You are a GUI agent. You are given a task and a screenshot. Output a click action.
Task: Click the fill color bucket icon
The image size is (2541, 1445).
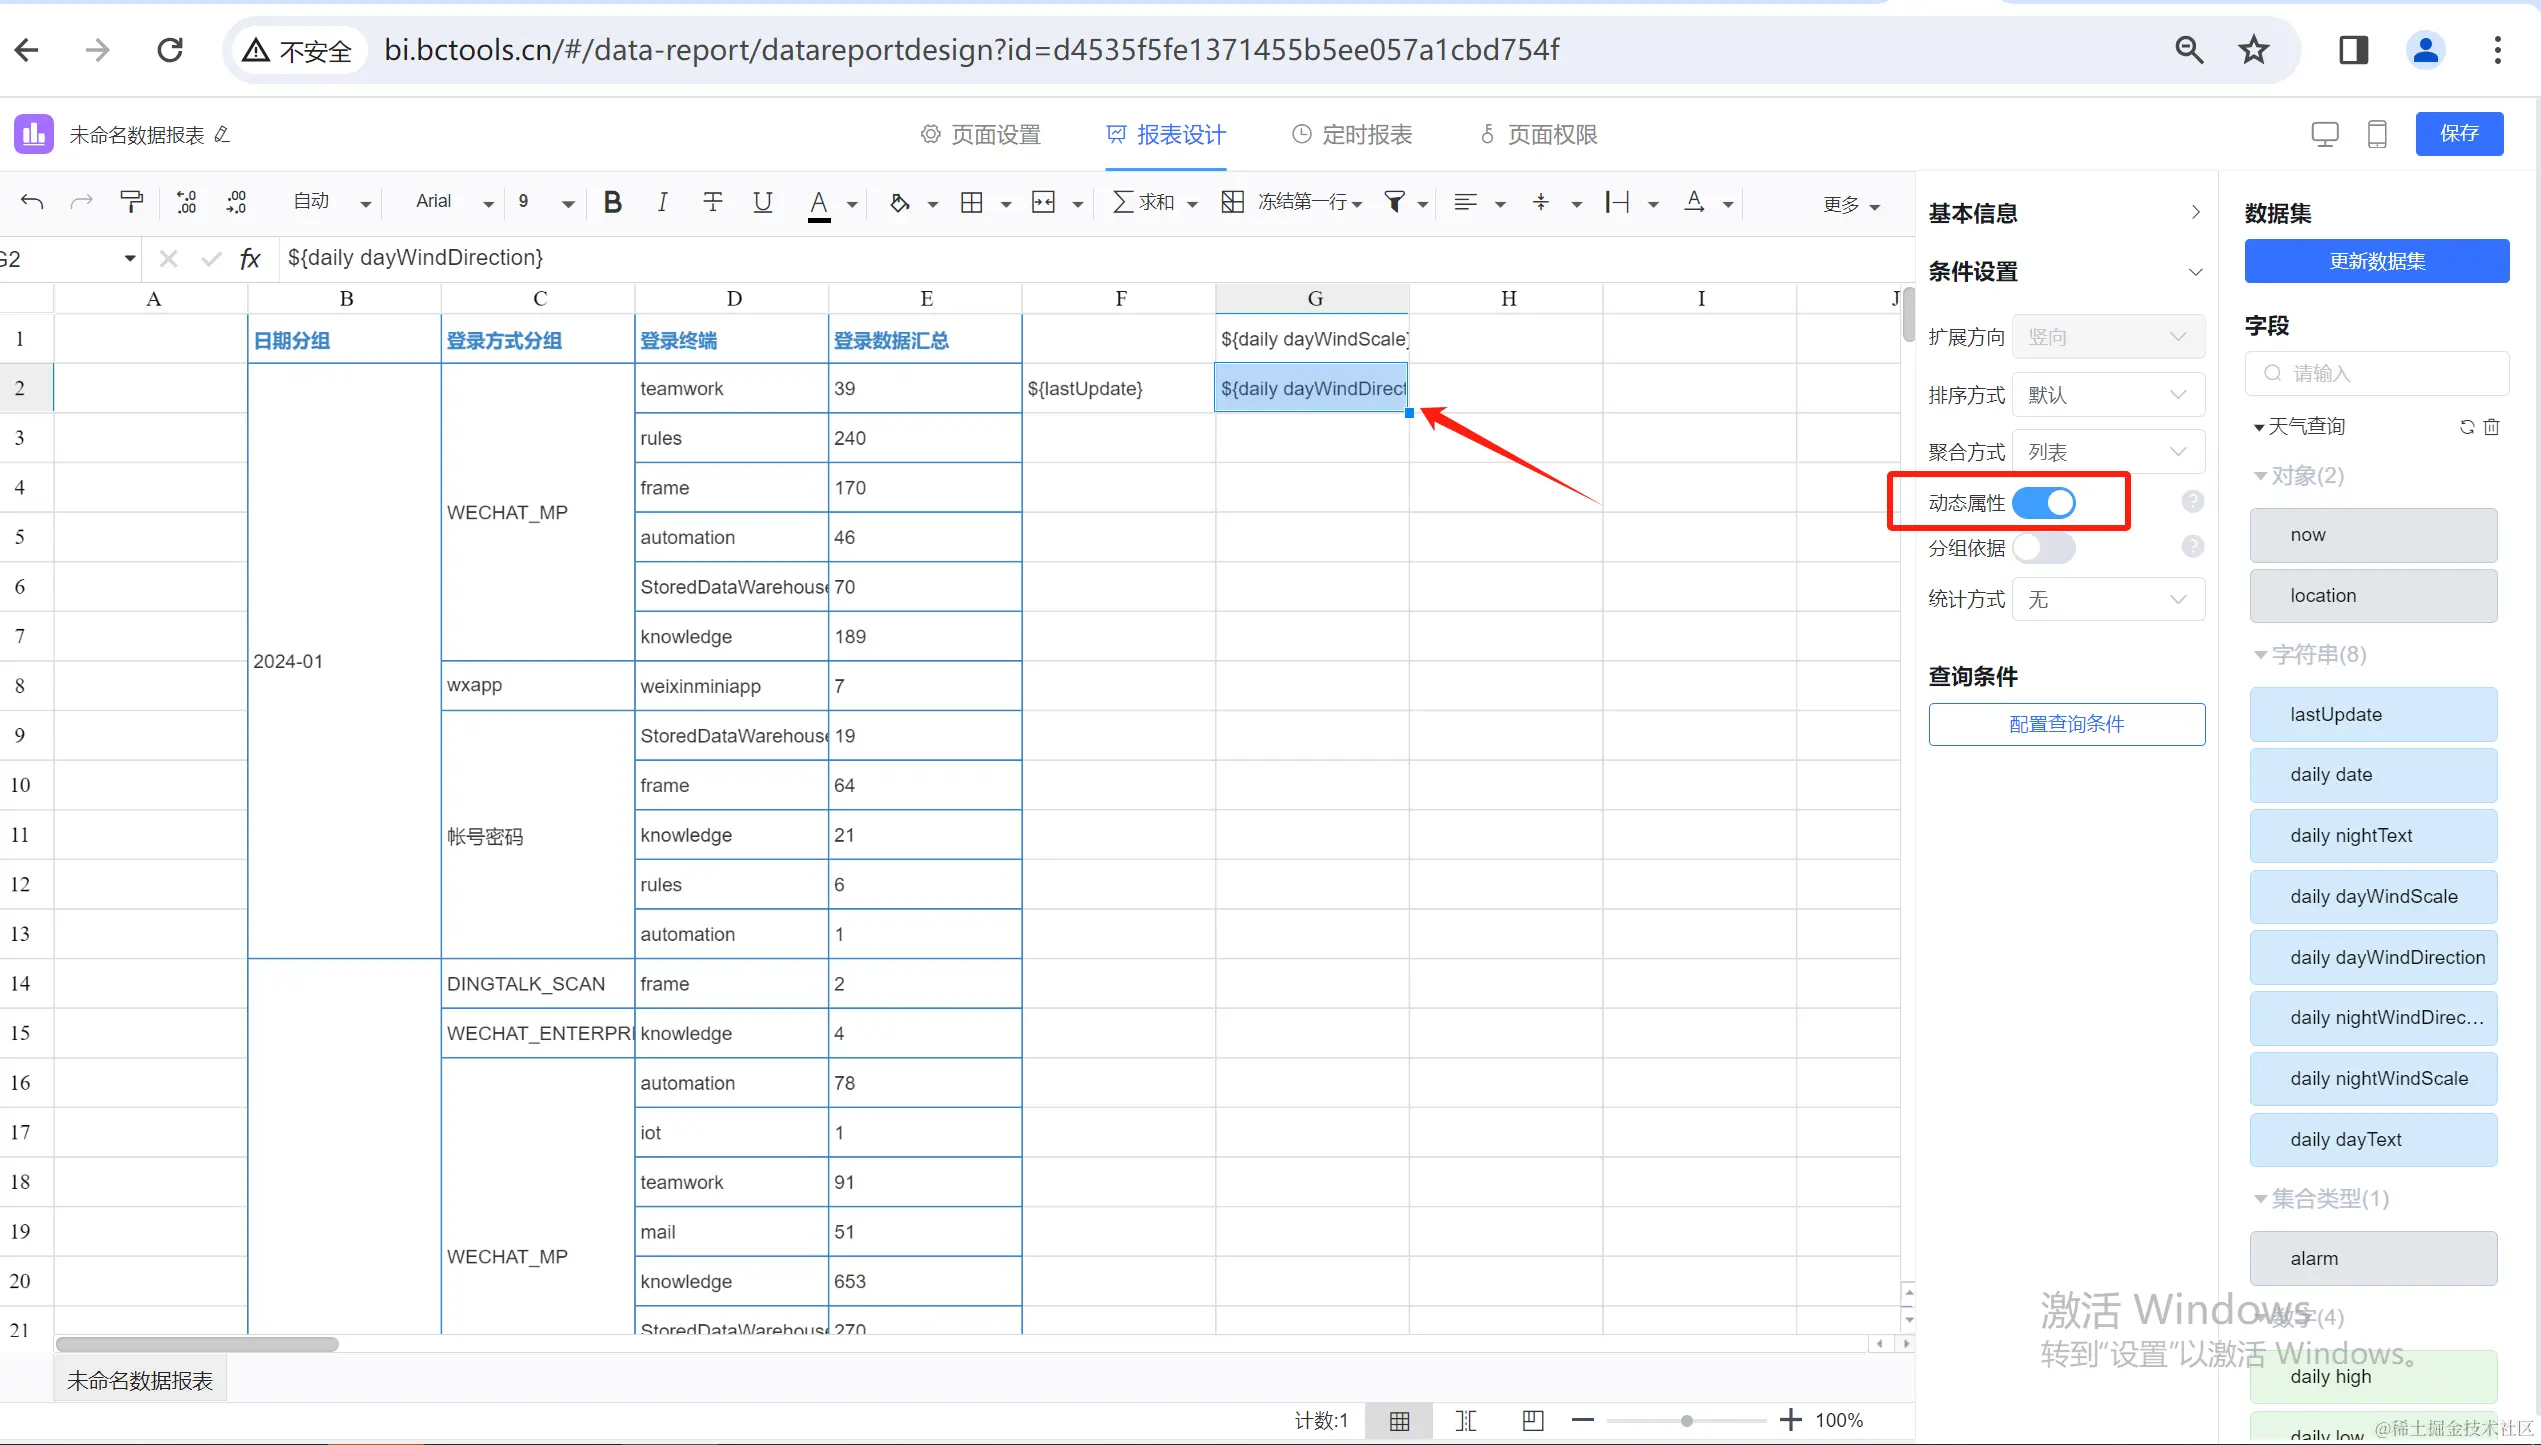(899, 202)
